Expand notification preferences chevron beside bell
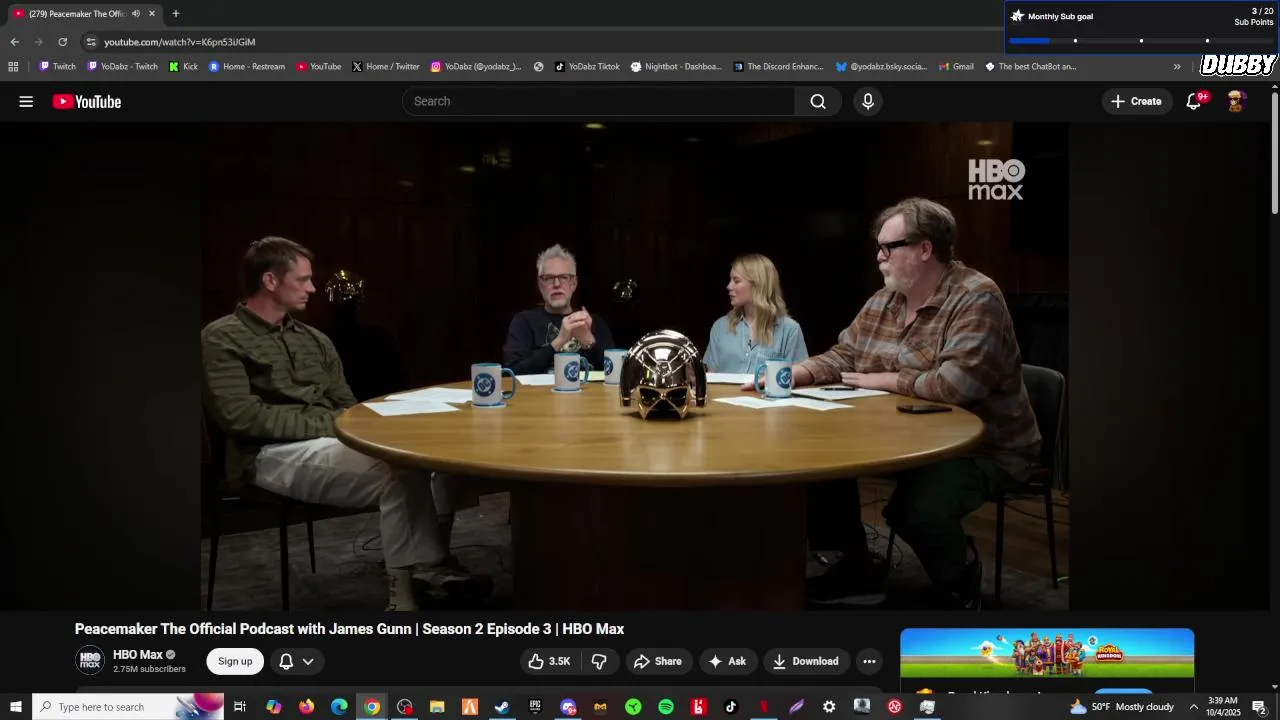1280x720 pixels. 308,661
